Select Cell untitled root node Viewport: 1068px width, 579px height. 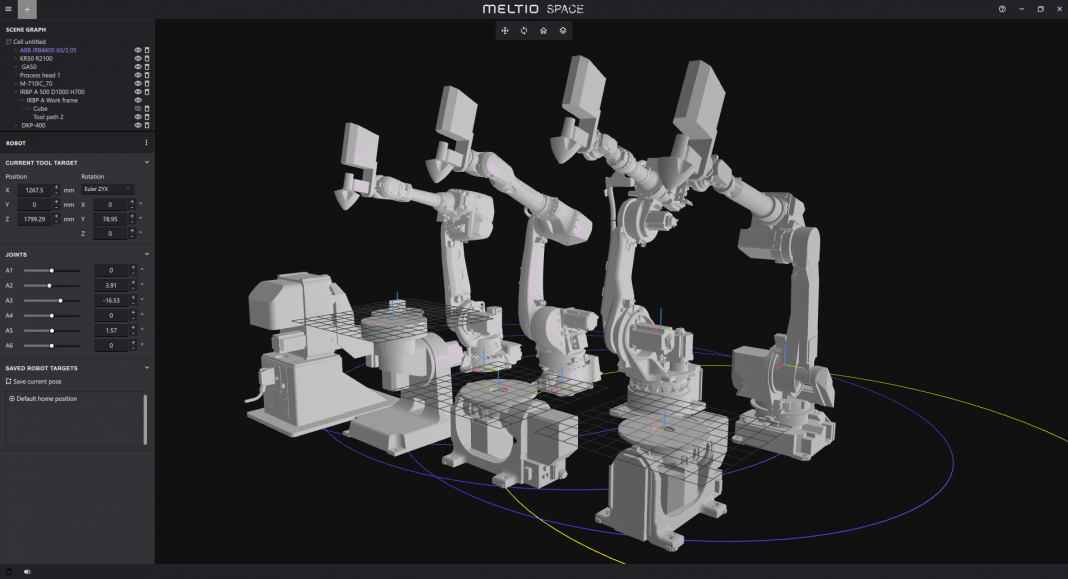coord(29,42)
